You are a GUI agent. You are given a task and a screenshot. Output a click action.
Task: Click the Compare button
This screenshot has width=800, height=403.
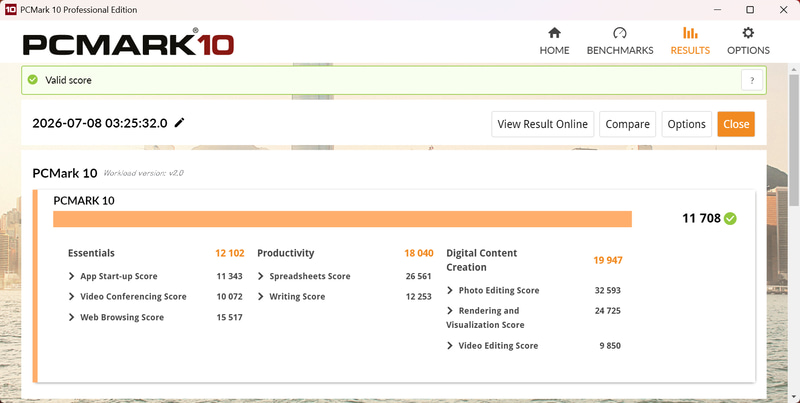click(x=627, y=124)
